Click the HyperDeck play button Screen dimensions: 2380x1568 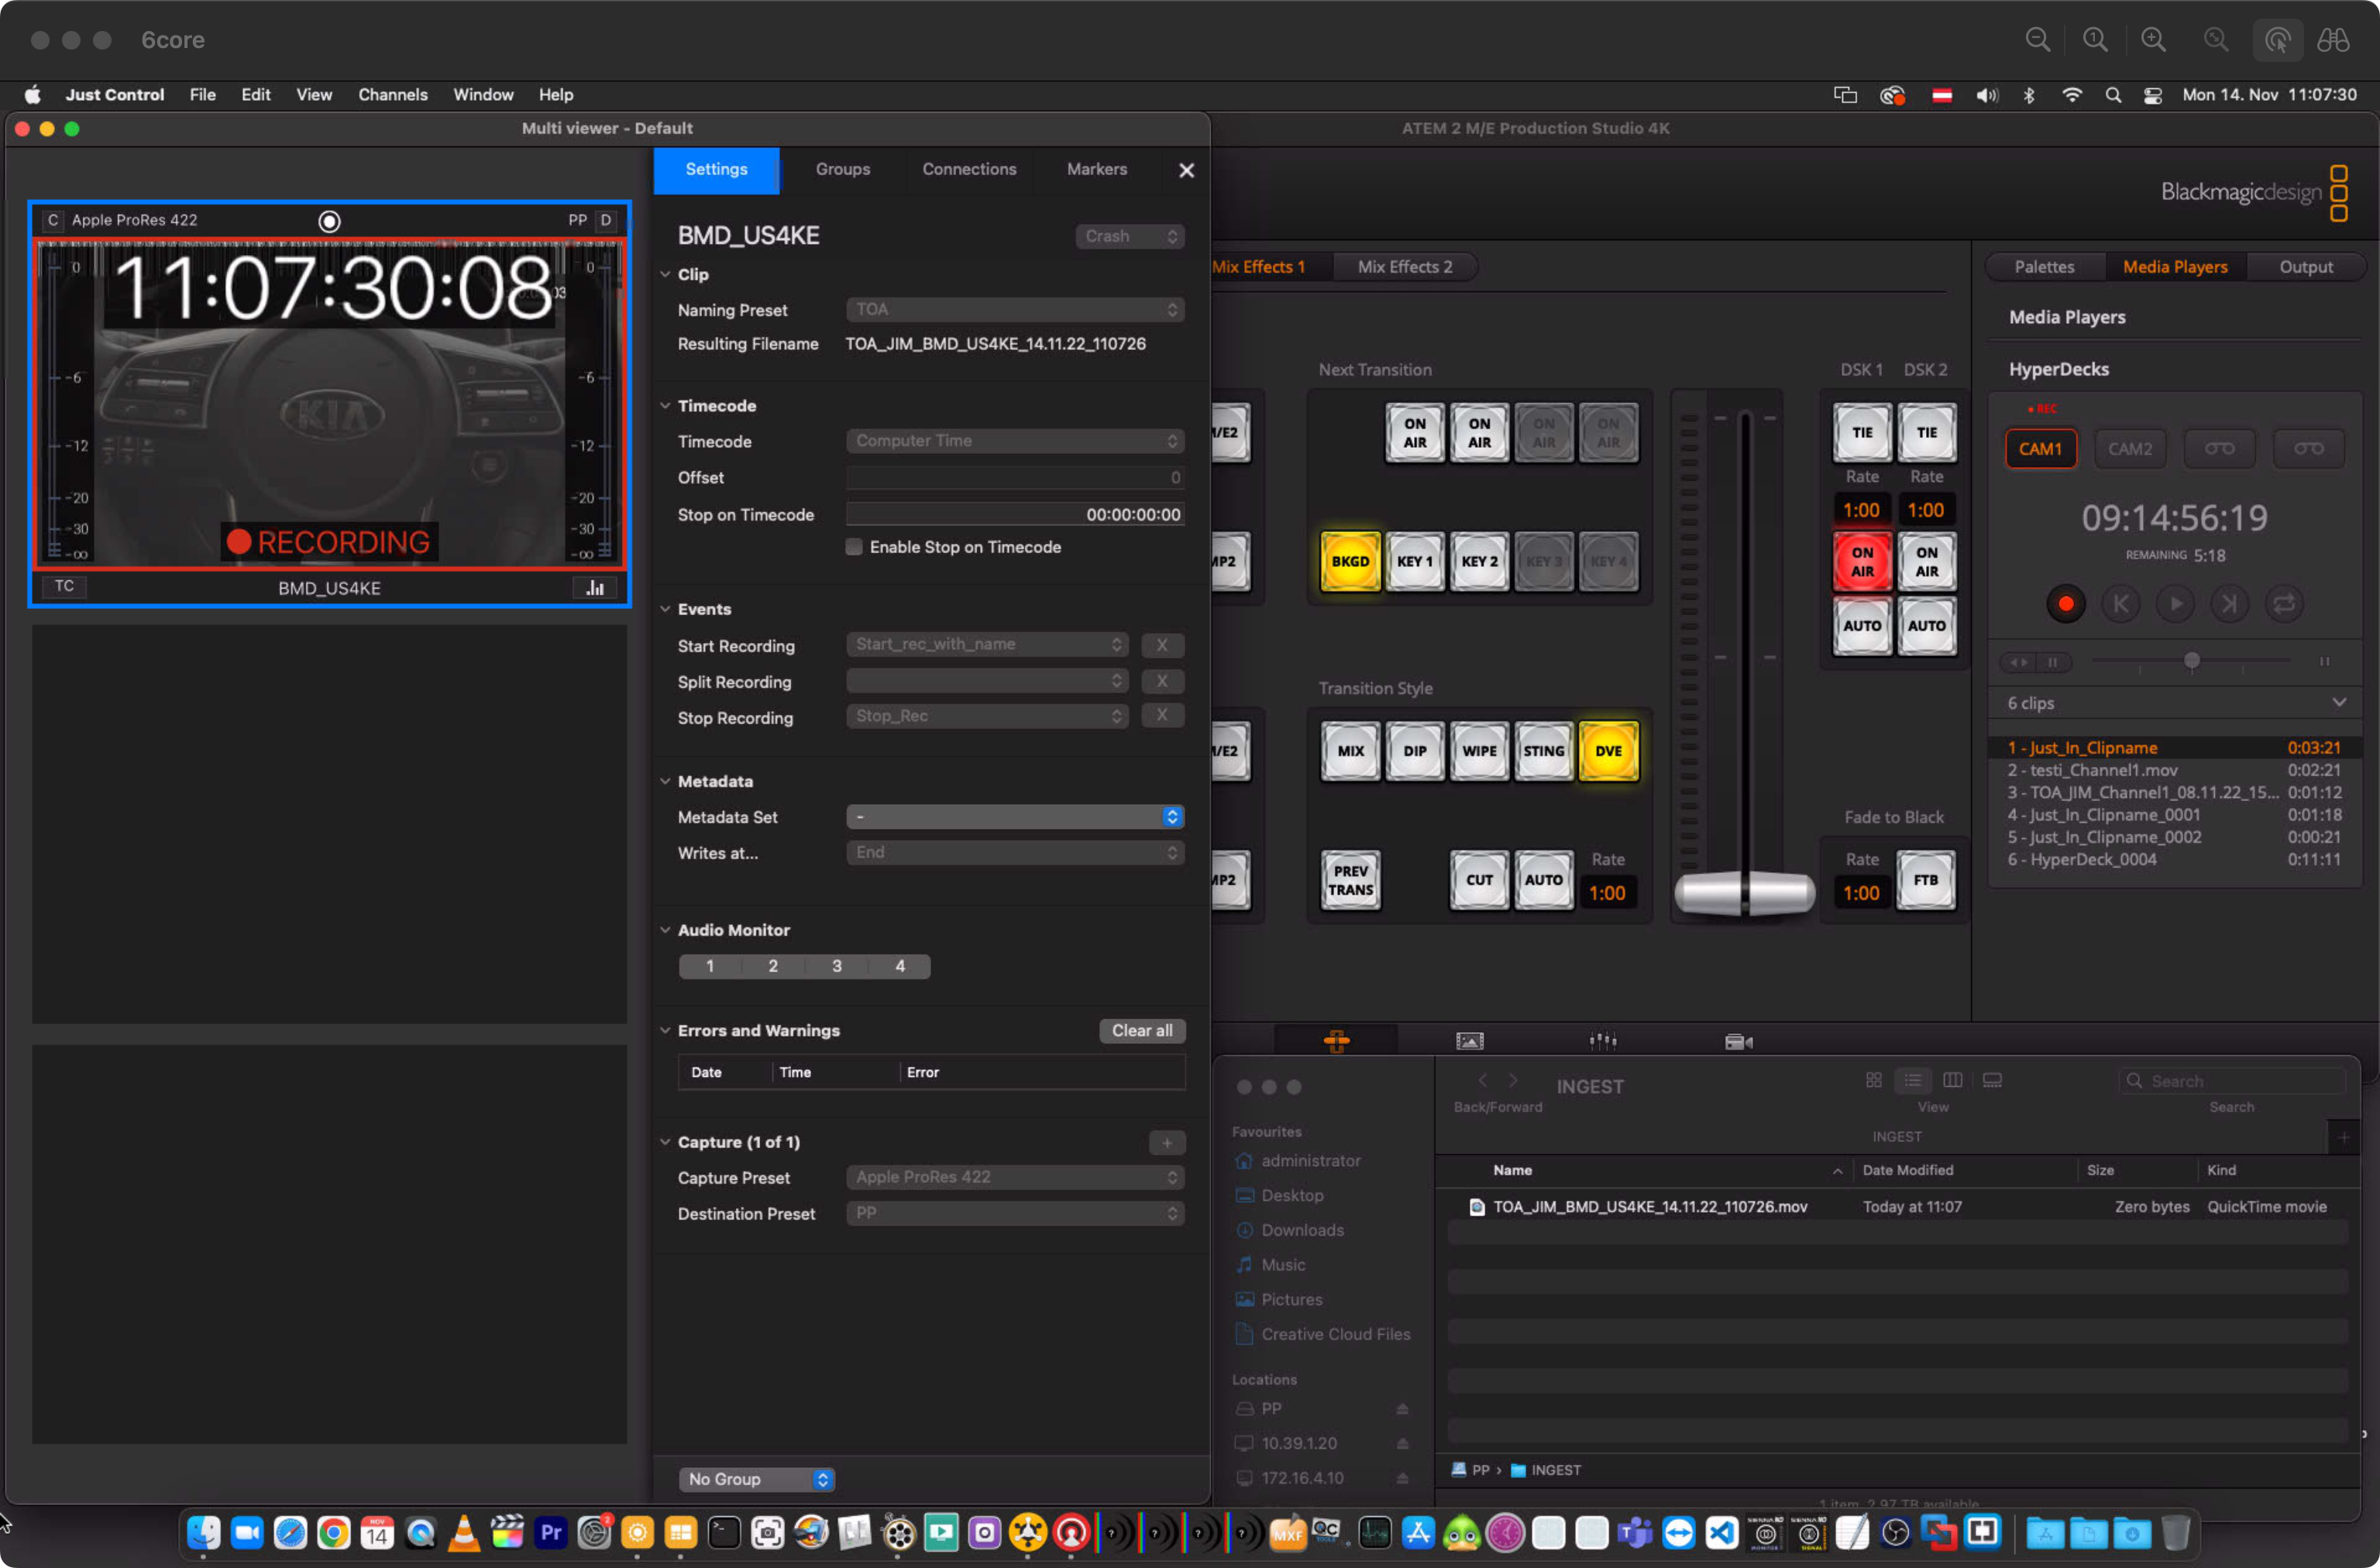[x=2175, y=603]
